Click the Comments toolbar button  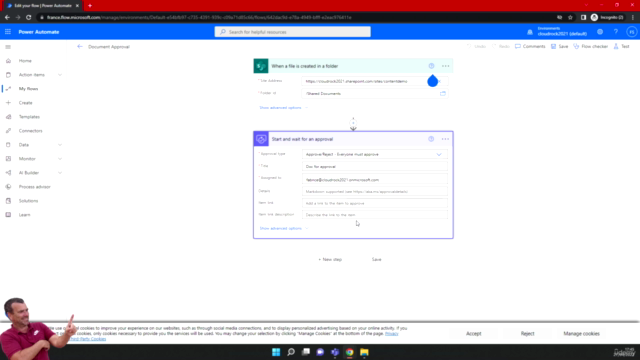pyautogui.click(x=530, y=47)
